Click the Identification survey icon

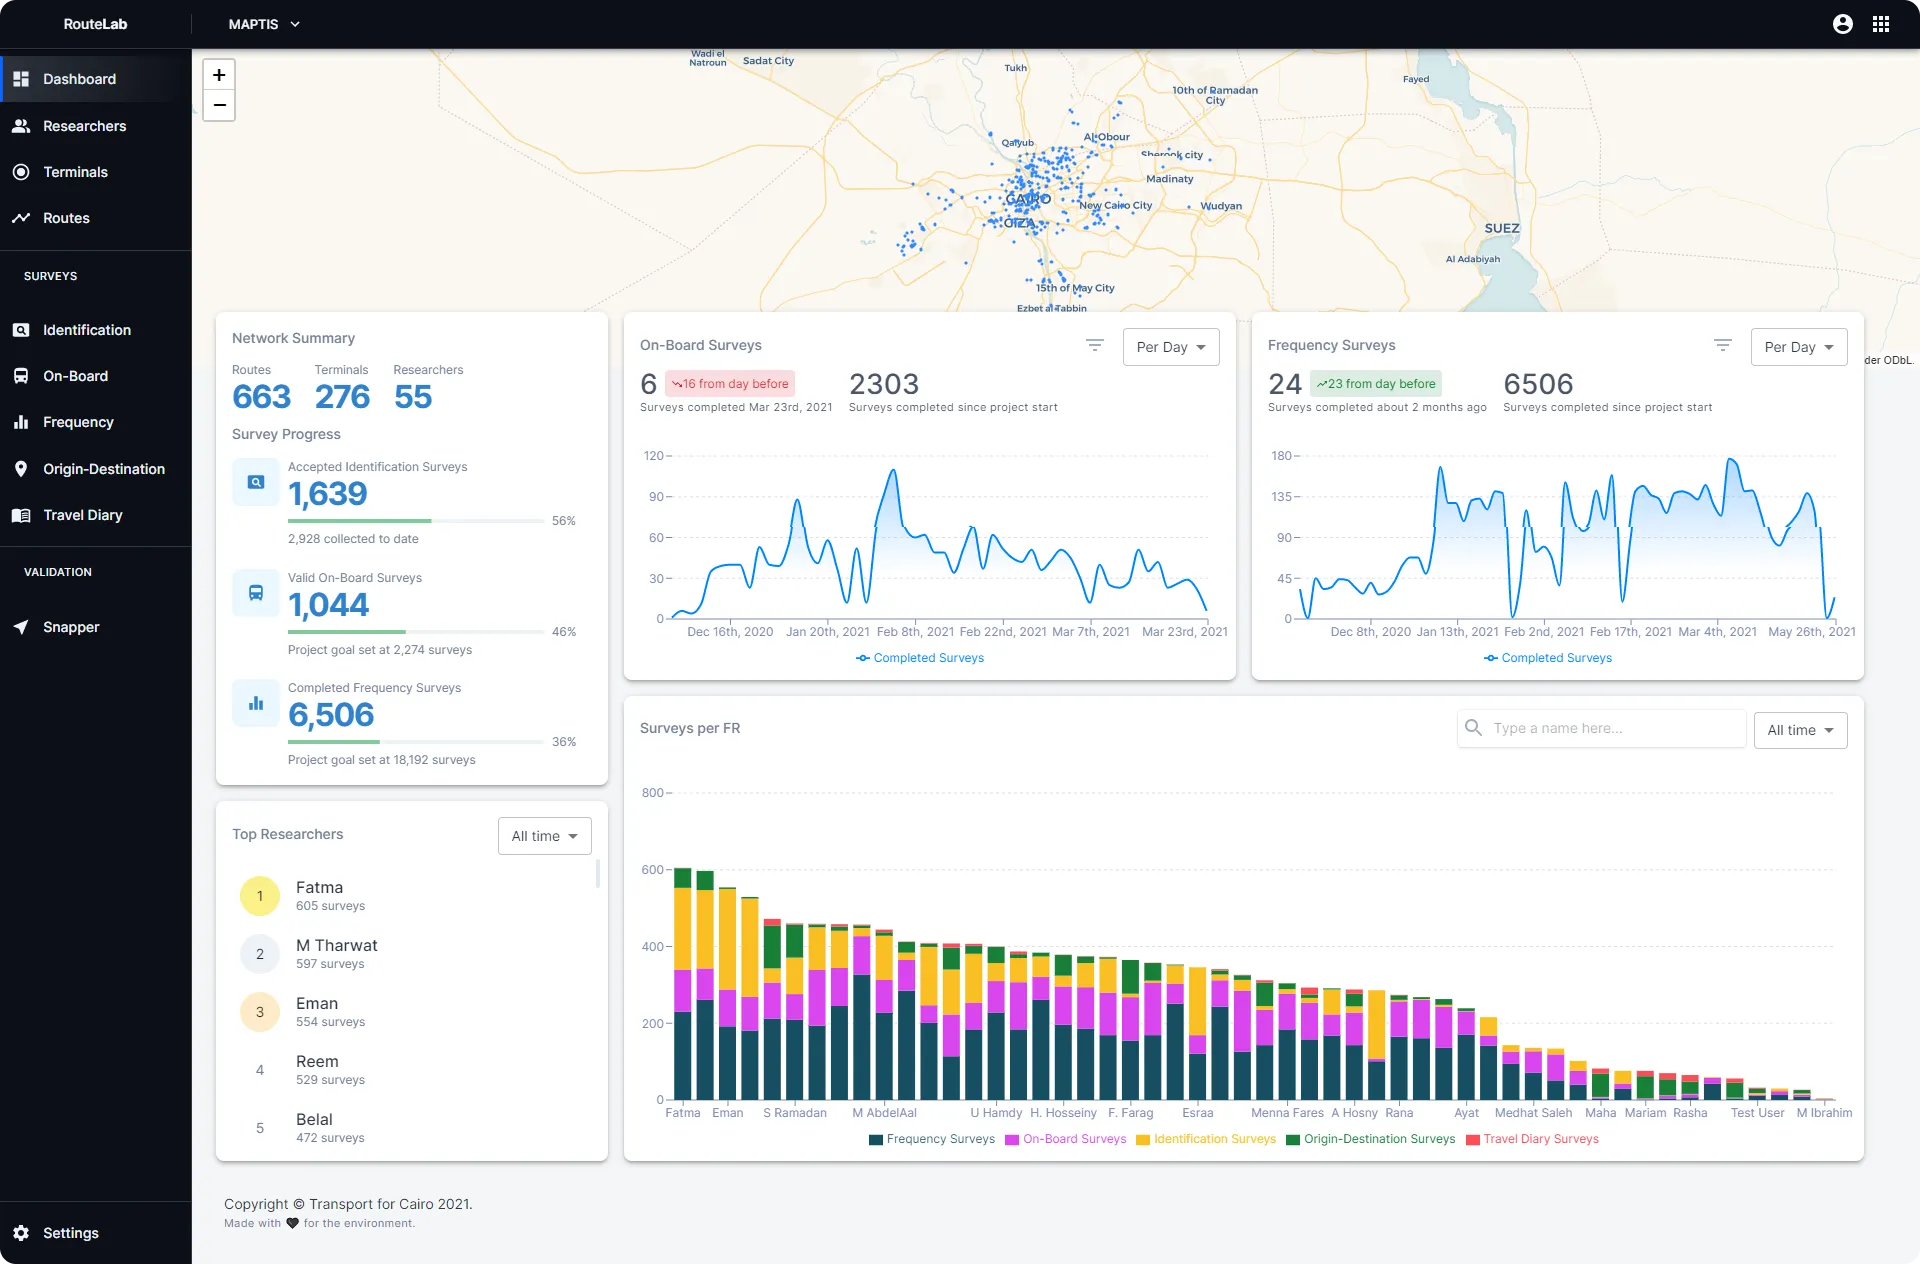coord(254,482)
